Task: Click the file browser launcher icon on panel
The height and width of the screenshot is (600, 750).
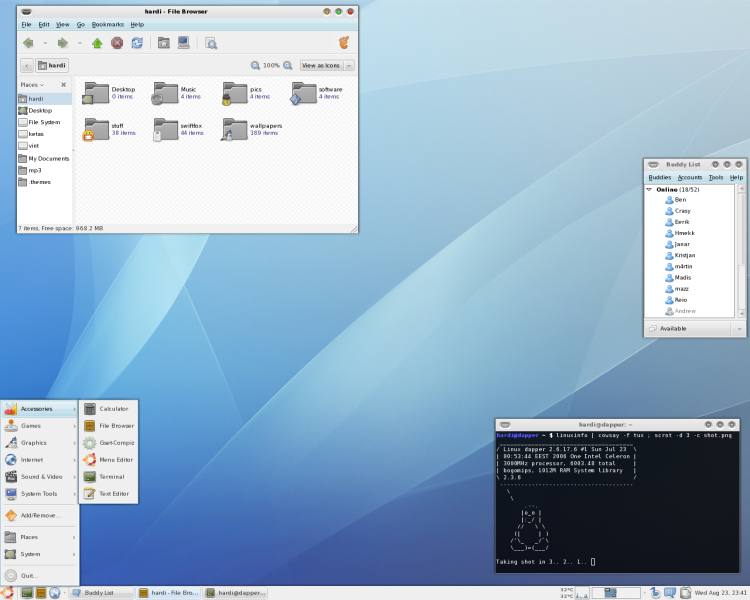Action: tap(41, 593)
